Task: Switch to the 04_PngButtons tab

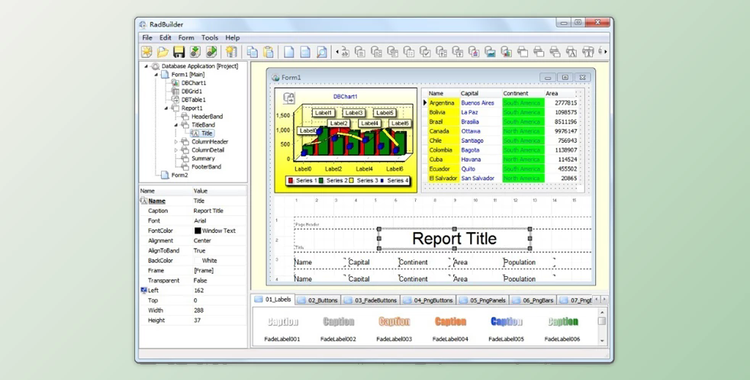Action: coord(428,301)
